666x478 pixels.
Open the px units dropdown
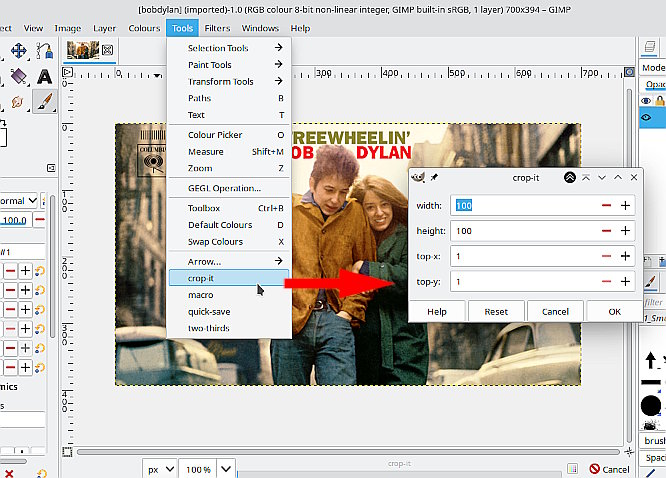point(160,469)
